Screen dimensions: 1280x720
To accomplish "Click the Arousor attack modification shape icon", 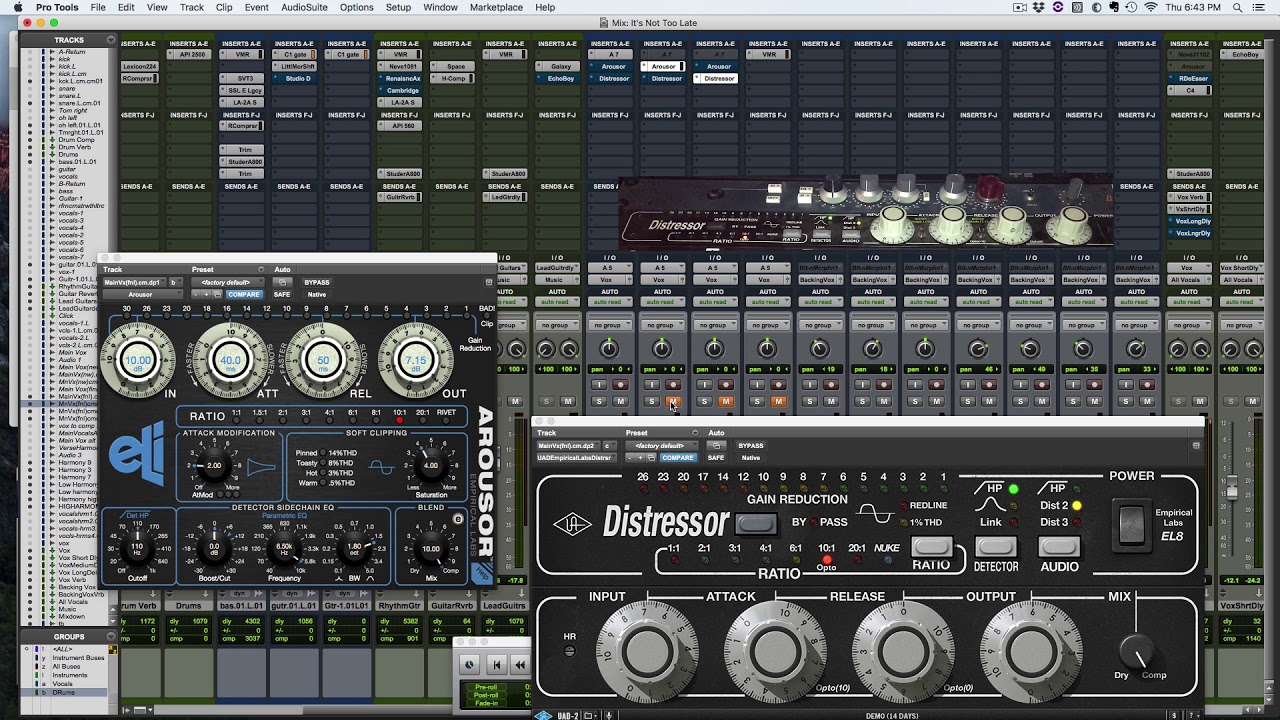I will 262,466.
